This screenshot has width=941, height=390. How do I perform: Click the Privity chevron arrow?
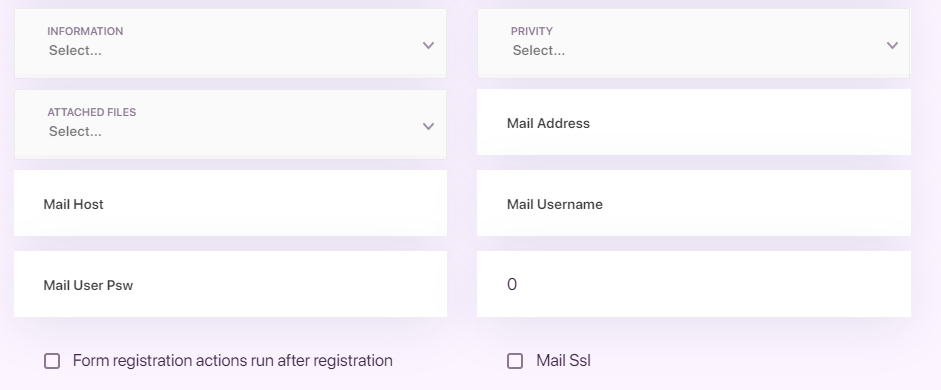tap(892, 45)
